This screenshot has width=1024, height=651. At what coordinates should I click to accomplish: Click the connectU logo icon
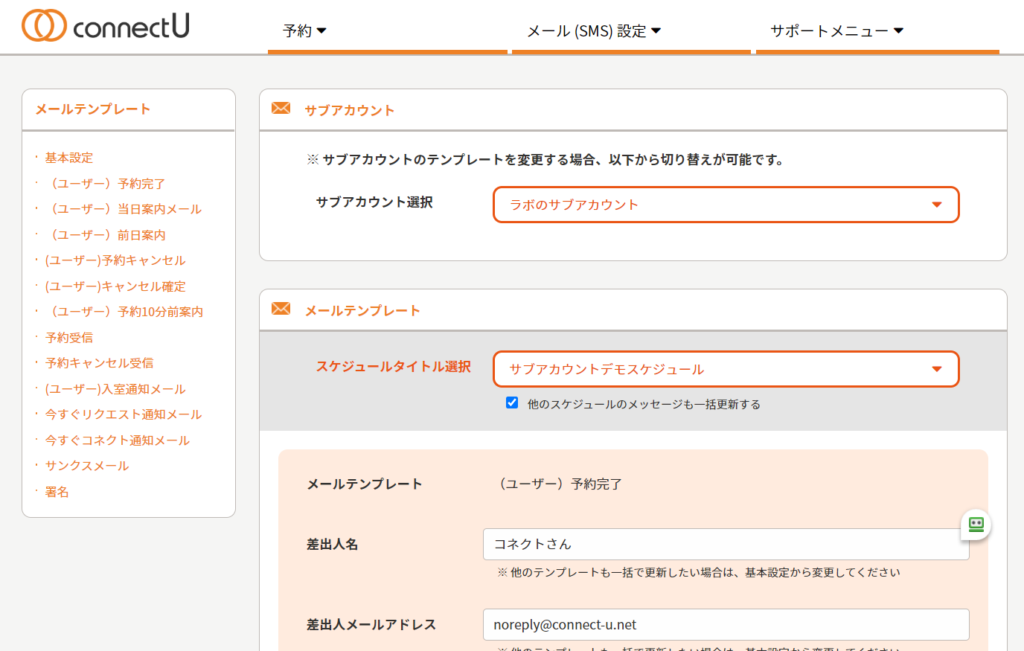(x=44, y=26)
